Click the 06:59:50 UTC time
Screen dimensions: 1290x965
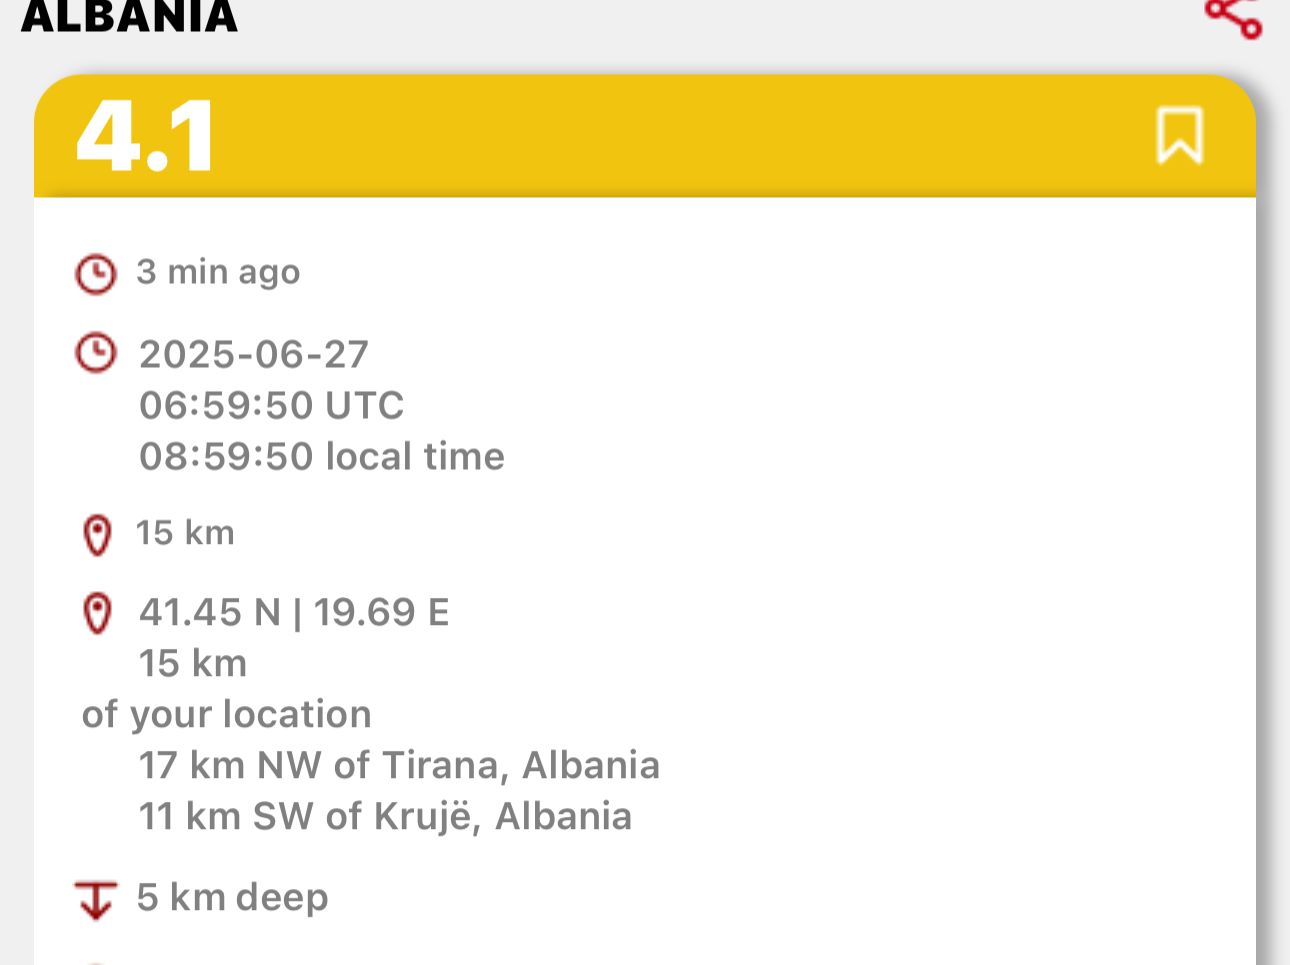(x=271, y=405)
